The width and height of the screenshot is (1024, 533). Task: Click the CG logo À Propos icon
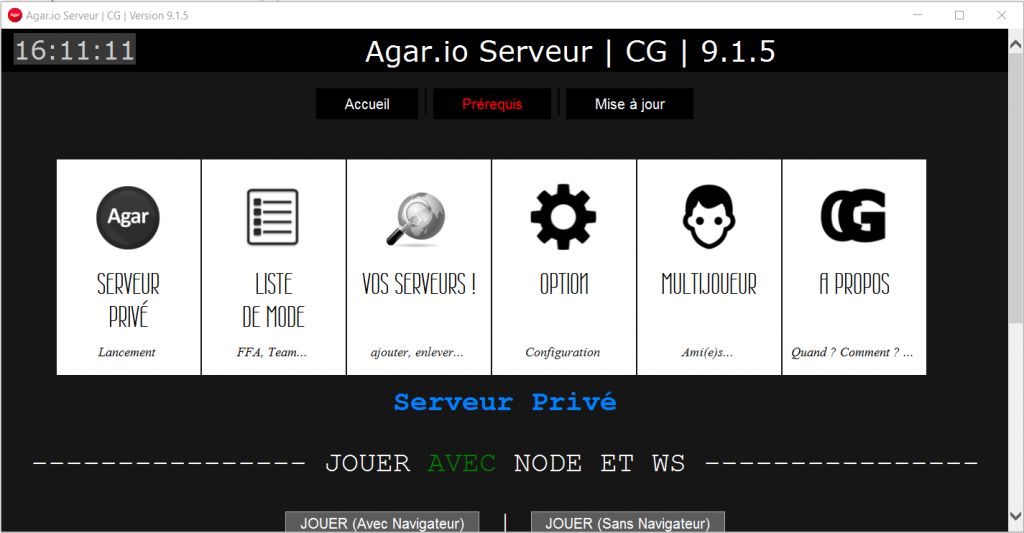click(854, 216)
